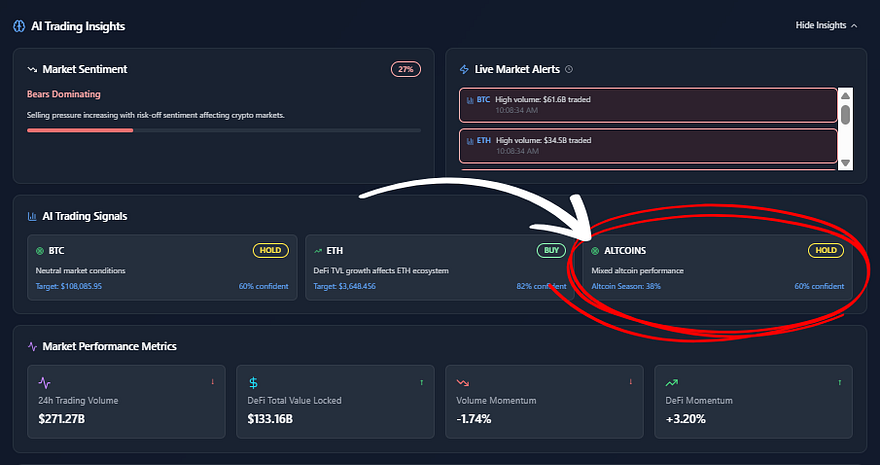880x465 pixels.
Task: Click the Live Market Alerts lightning icon
Action: coord(463,69)
